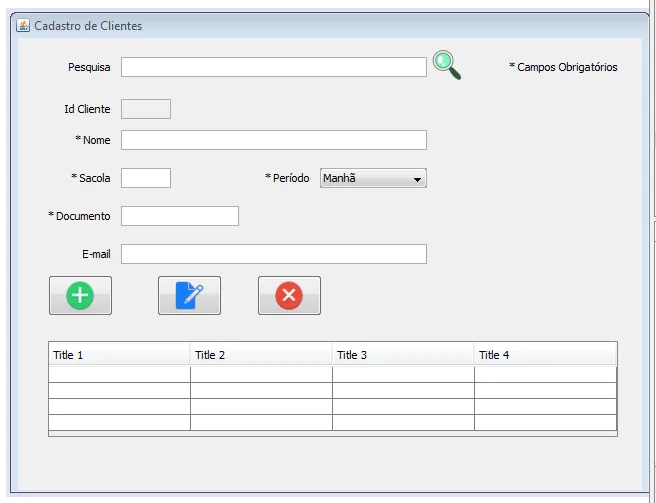Click the Java icon in title bar
Viewport: 656px width, 503px height.
coord(24,25)
